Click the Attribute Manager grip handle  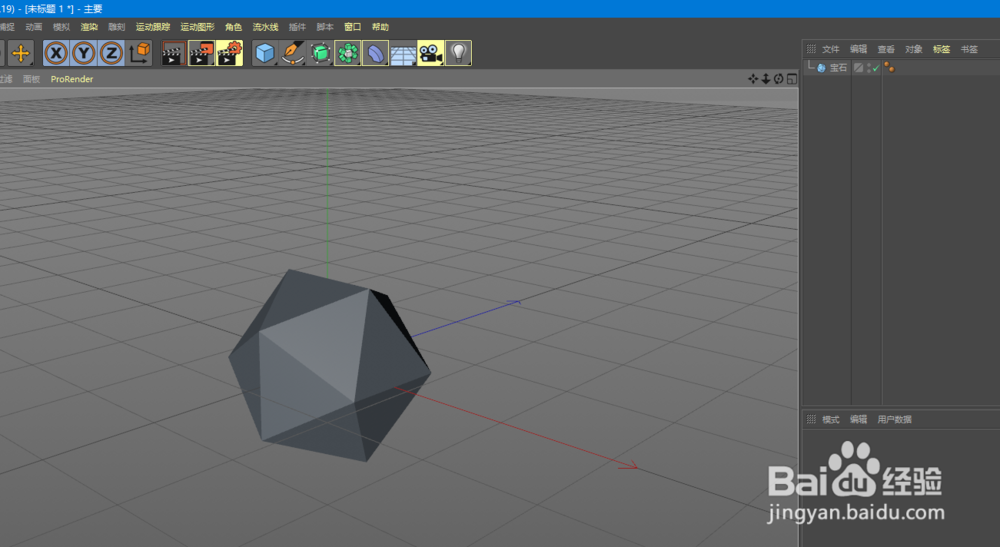click(811, 419)
